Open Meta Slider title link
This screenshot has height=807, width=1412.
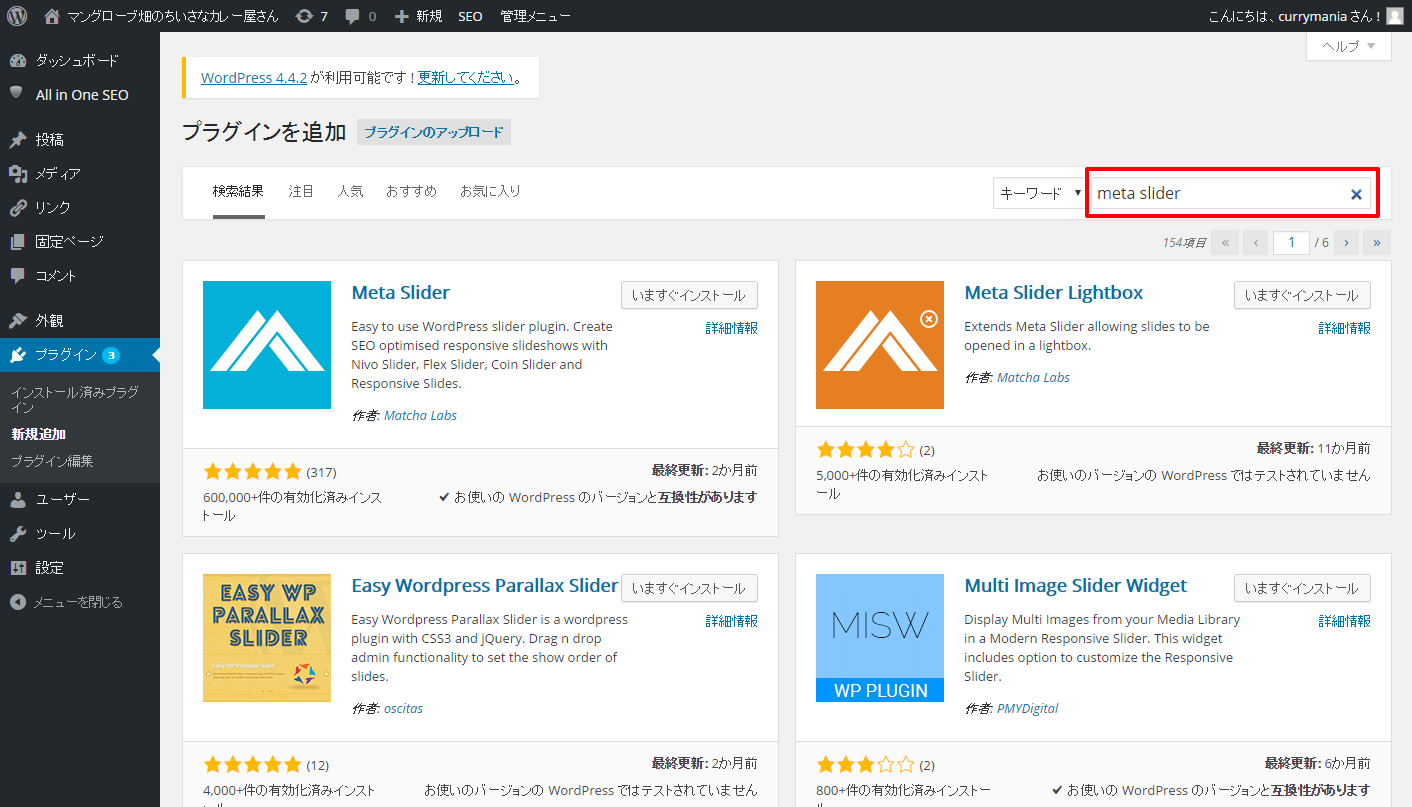(x=401, y=293)
